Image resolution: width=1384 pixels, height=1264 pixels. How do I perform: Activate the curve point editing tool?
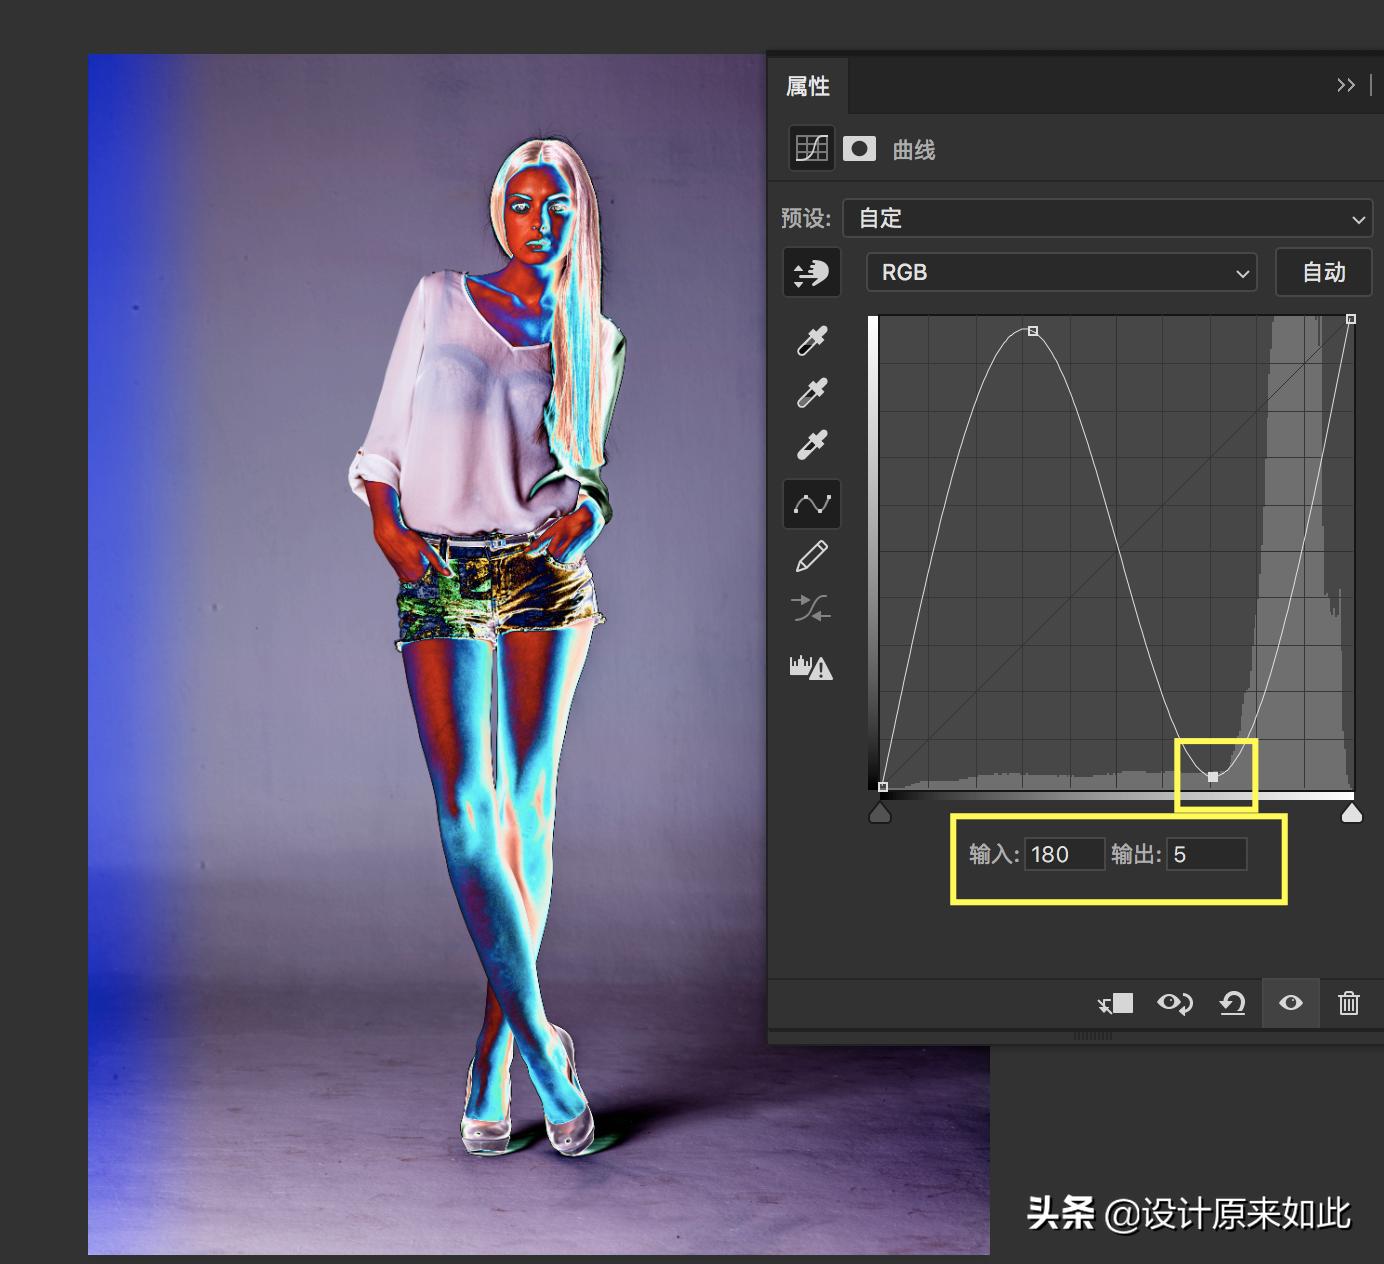click(811, 504)
